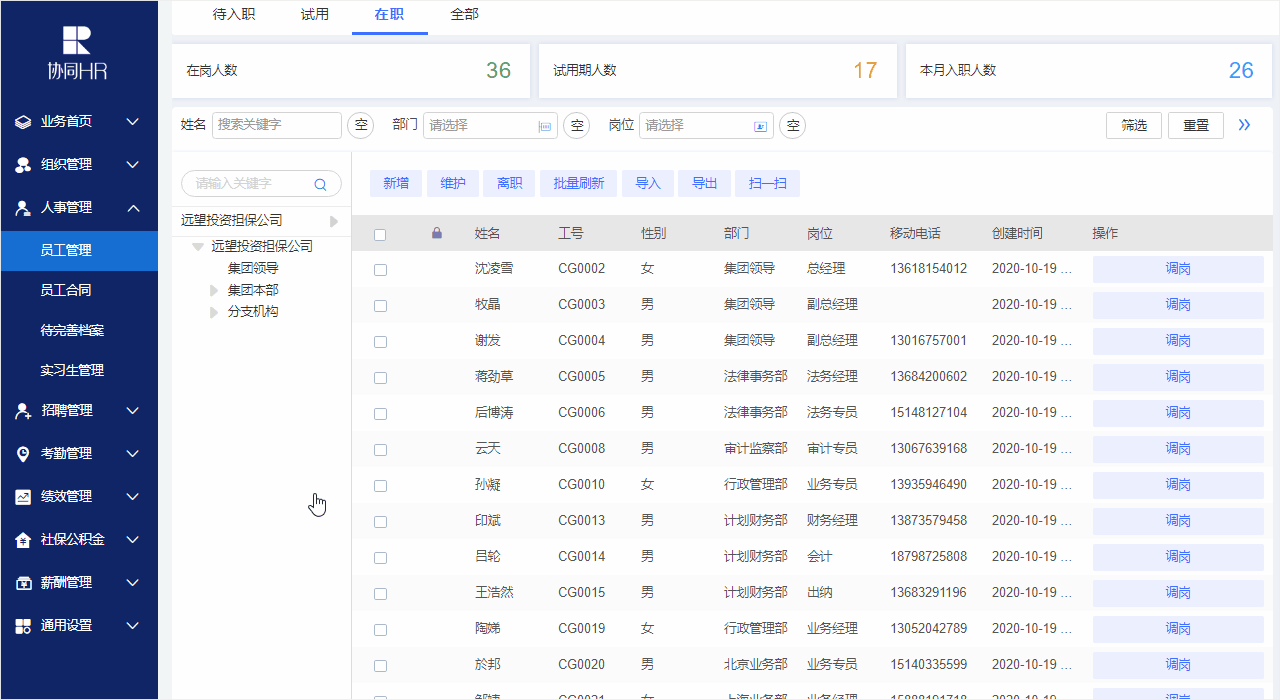Click phone number 13873579458

[929, 521]
